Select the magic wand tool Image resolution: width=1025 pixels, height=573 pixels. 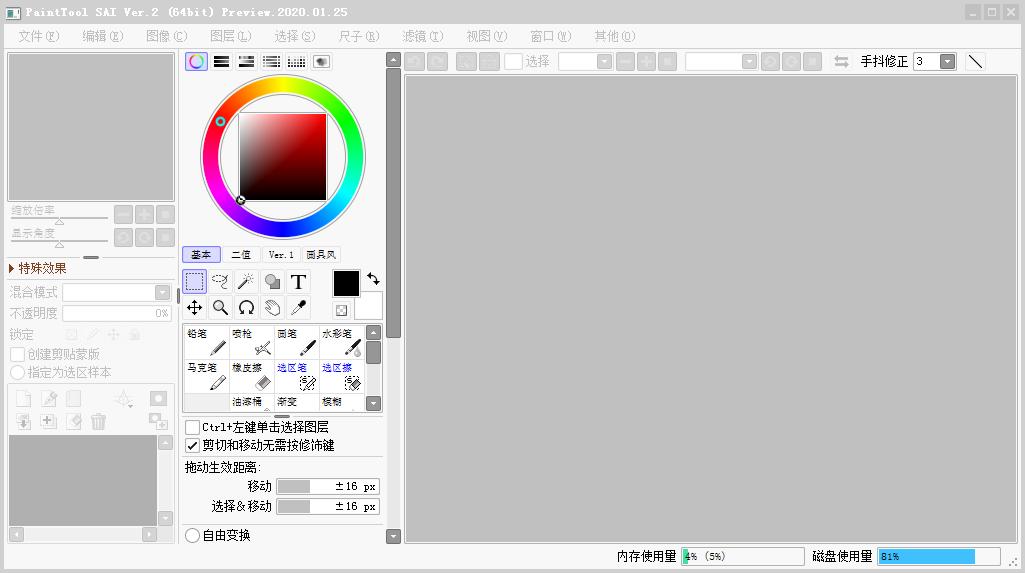pos(246,282)
